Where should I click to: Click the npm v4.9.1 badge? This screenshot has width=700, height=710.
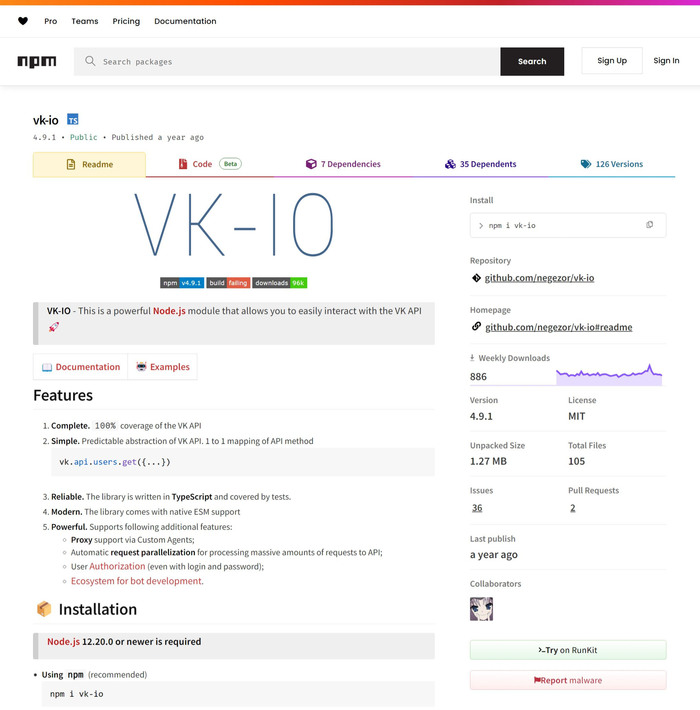[182, 283]
